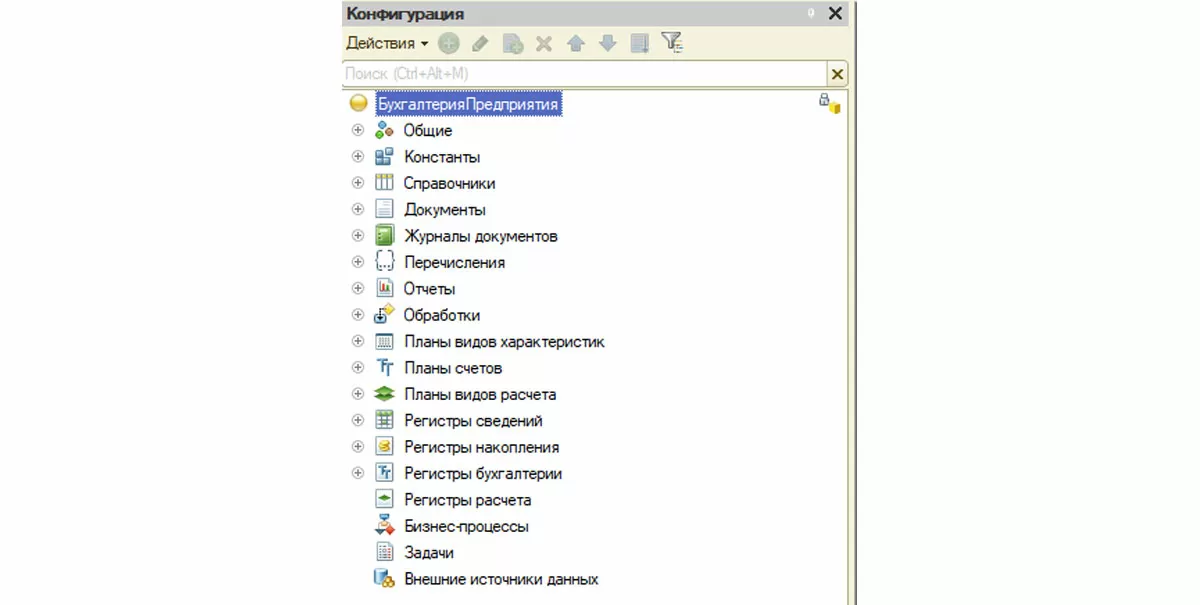Select the Перечисления label
1200x605 pixels.
click(454, 262)
